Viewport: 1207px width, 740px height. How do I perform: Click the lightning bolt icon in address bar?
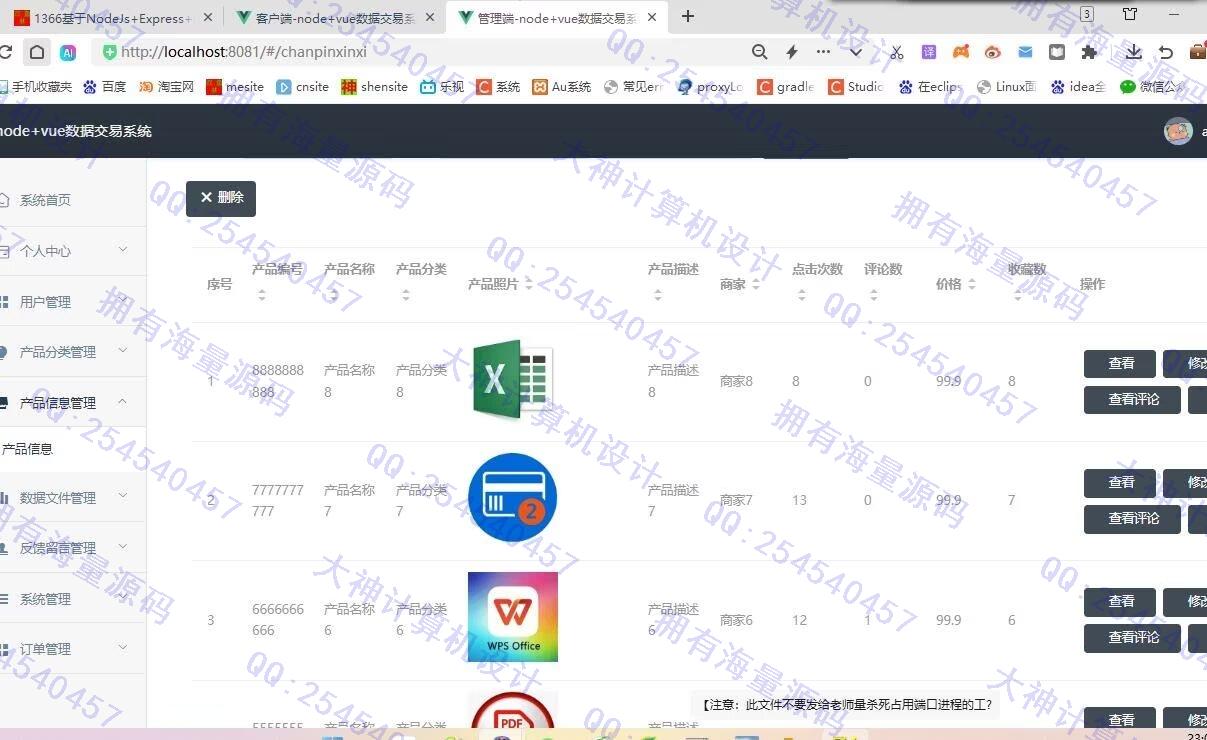point(792,52)
